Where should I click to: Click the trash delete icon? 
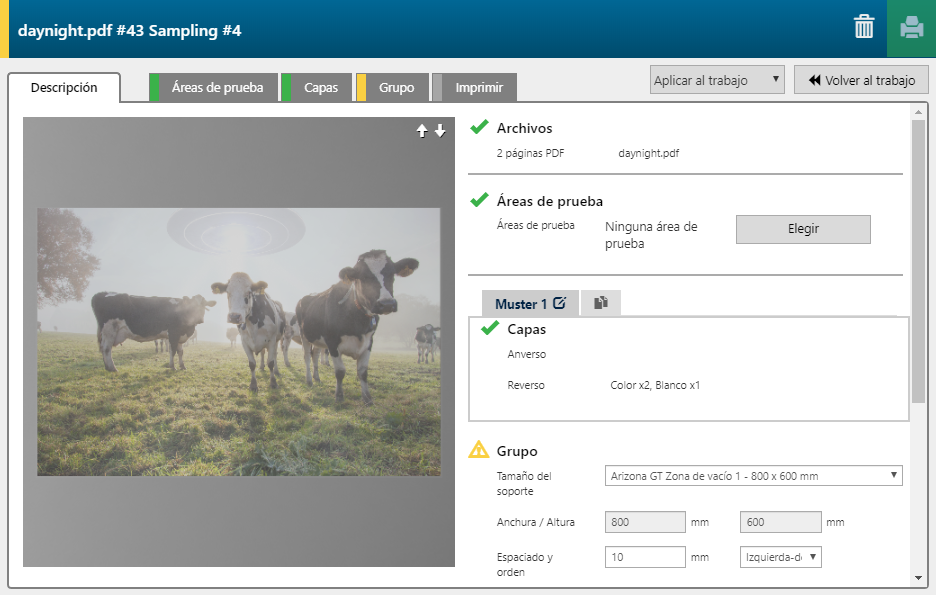coord(864,28)
